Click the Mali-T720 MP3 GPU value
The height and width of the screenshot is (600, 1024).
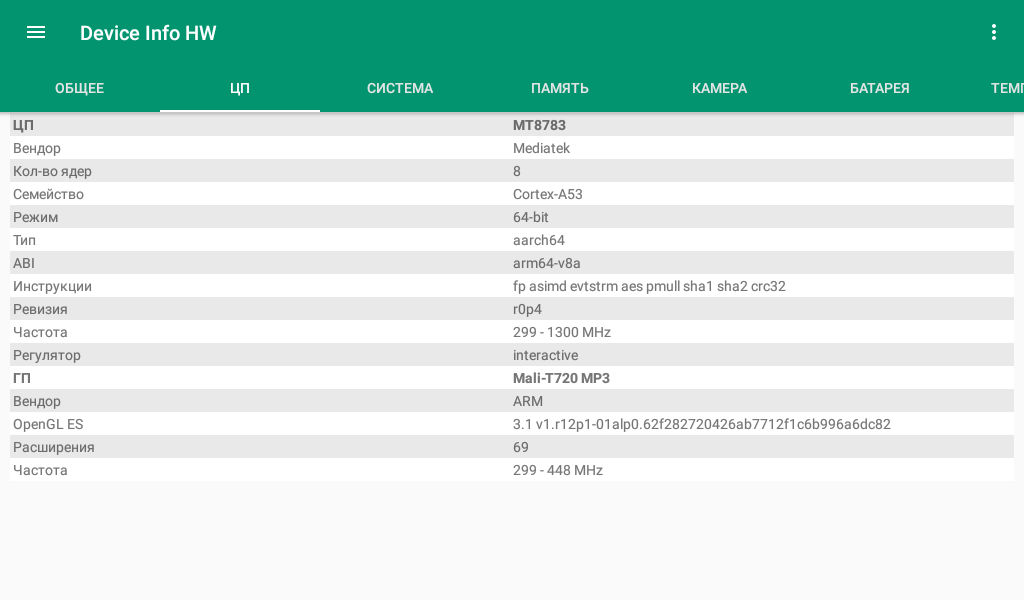point(561,378)
